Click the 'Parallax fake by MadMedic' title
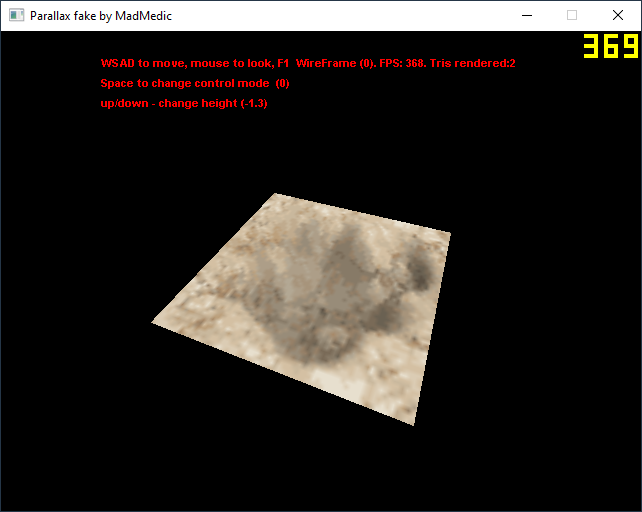This screenshot has height=512, width=642. point(101,16)
